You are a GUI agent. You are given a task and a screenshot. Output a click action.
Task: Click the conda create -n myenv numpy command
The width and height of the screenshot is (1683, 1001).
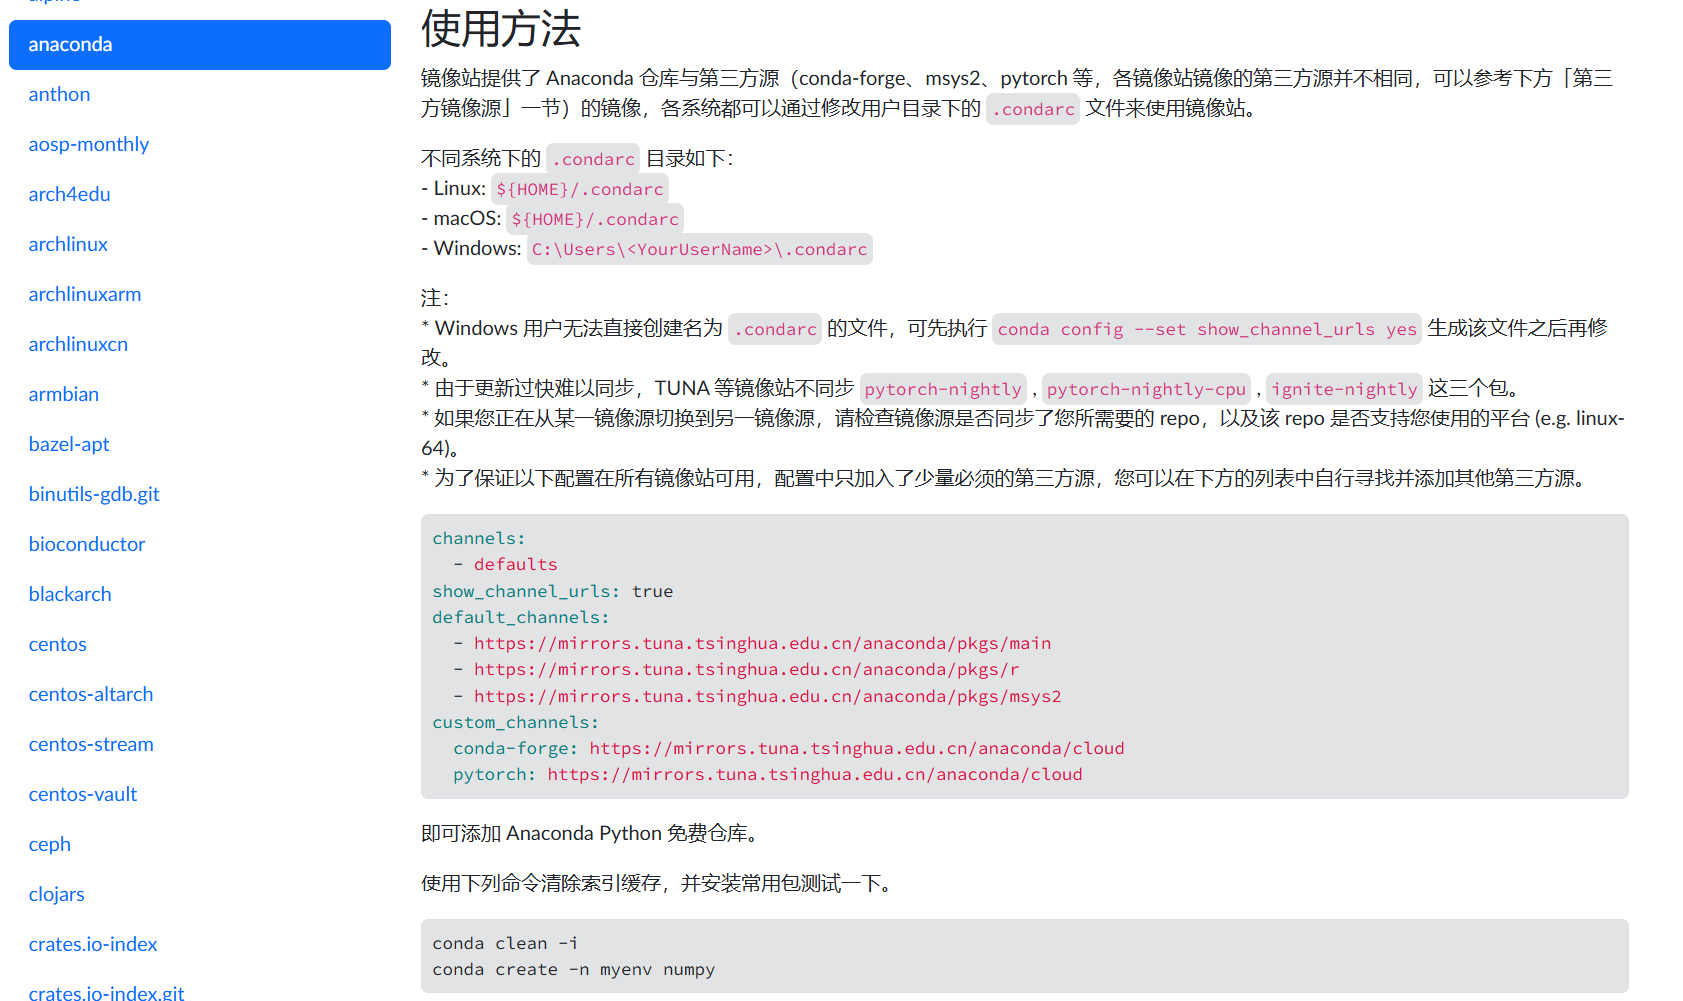tap(573, 970)
